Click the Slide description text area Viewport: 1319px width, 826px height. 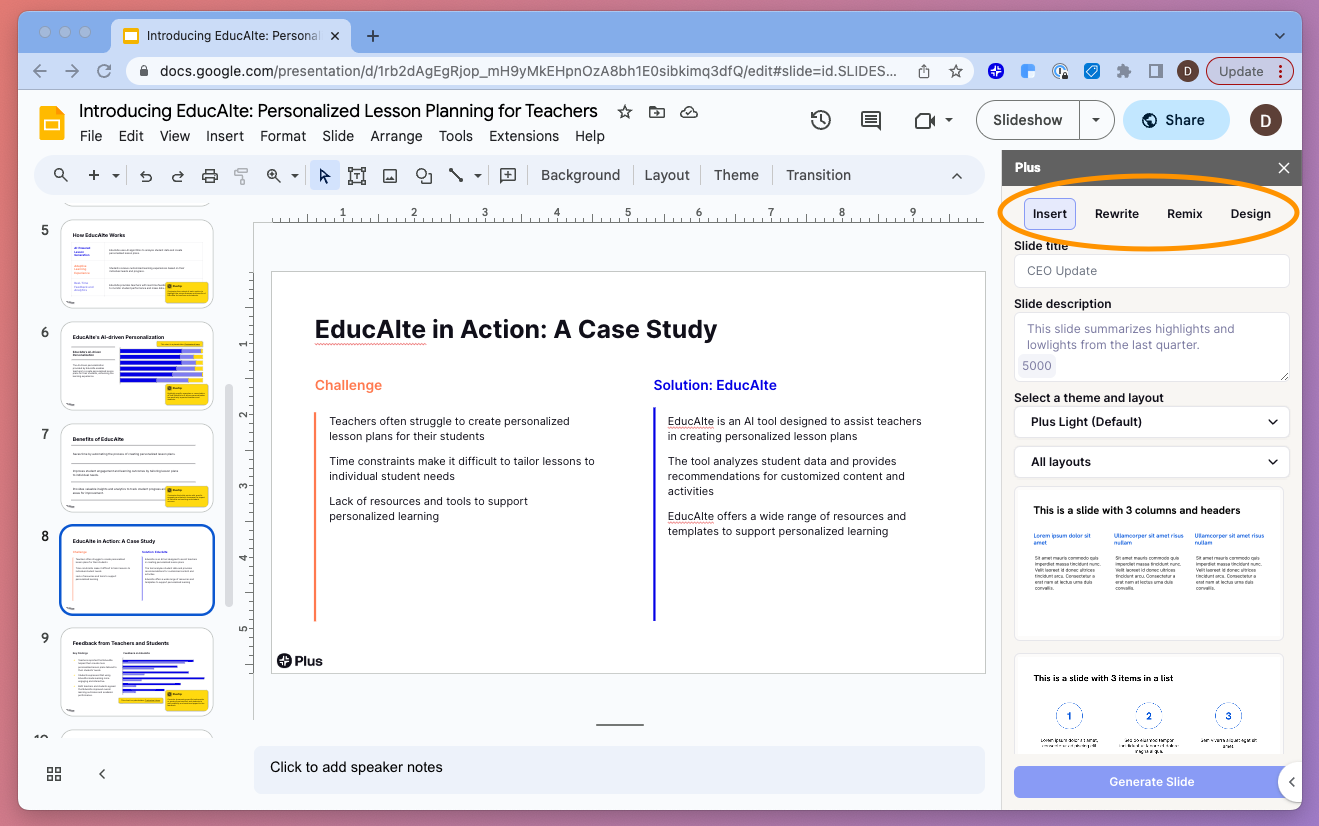1151,347
